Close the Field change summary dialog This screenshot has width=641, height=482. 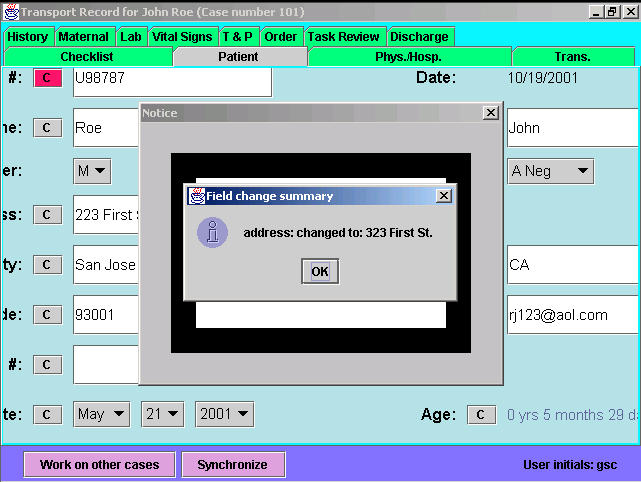click(x=444, y=196)
